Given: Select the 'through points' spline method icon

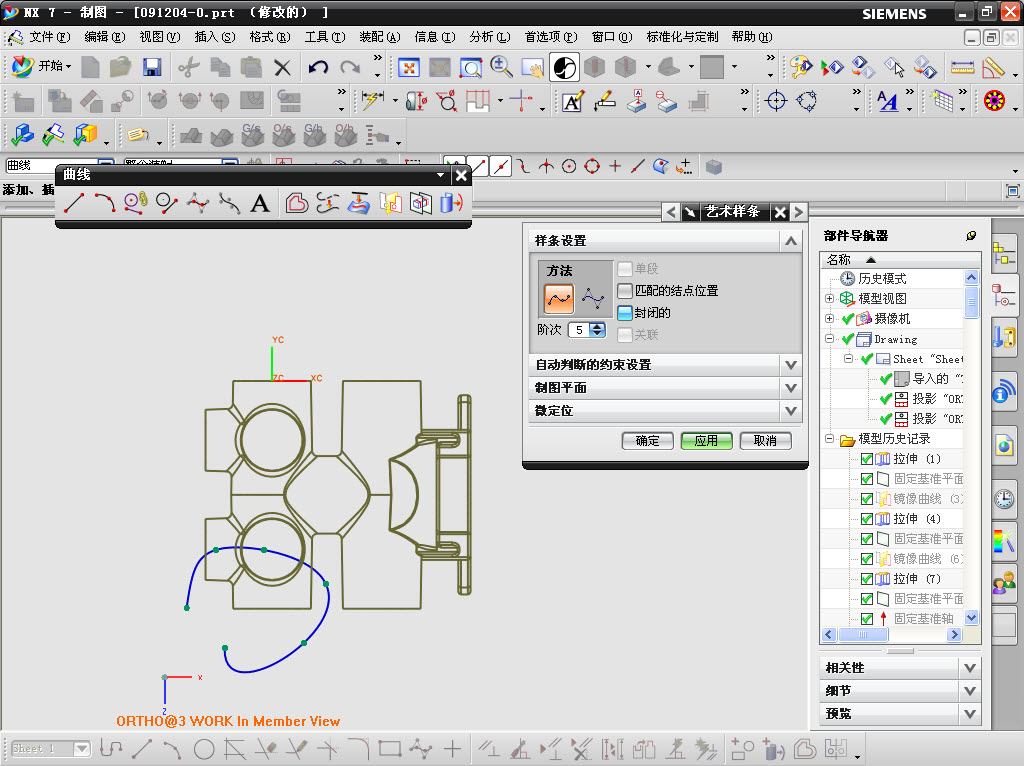Looking at the screenshot, I should coord(559,298).
